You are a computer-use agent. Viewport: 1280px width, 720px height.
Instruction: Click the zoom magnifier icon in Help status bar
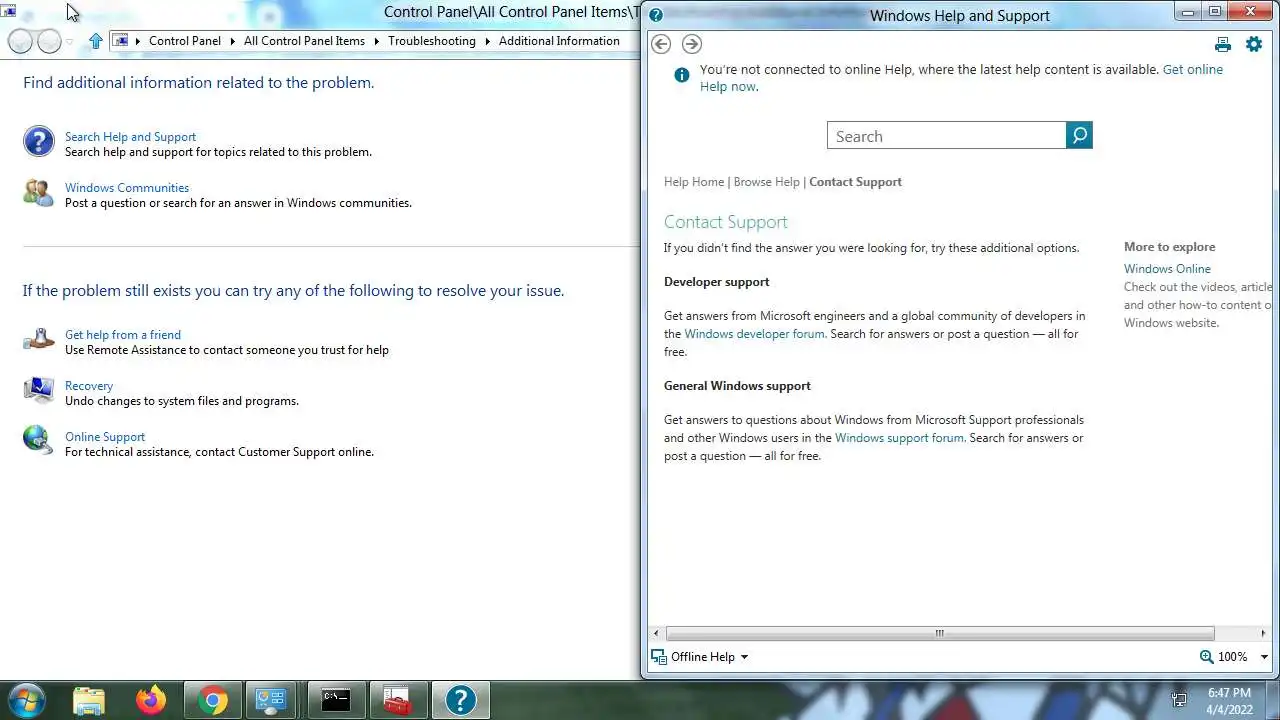(x=1206, y=657)
